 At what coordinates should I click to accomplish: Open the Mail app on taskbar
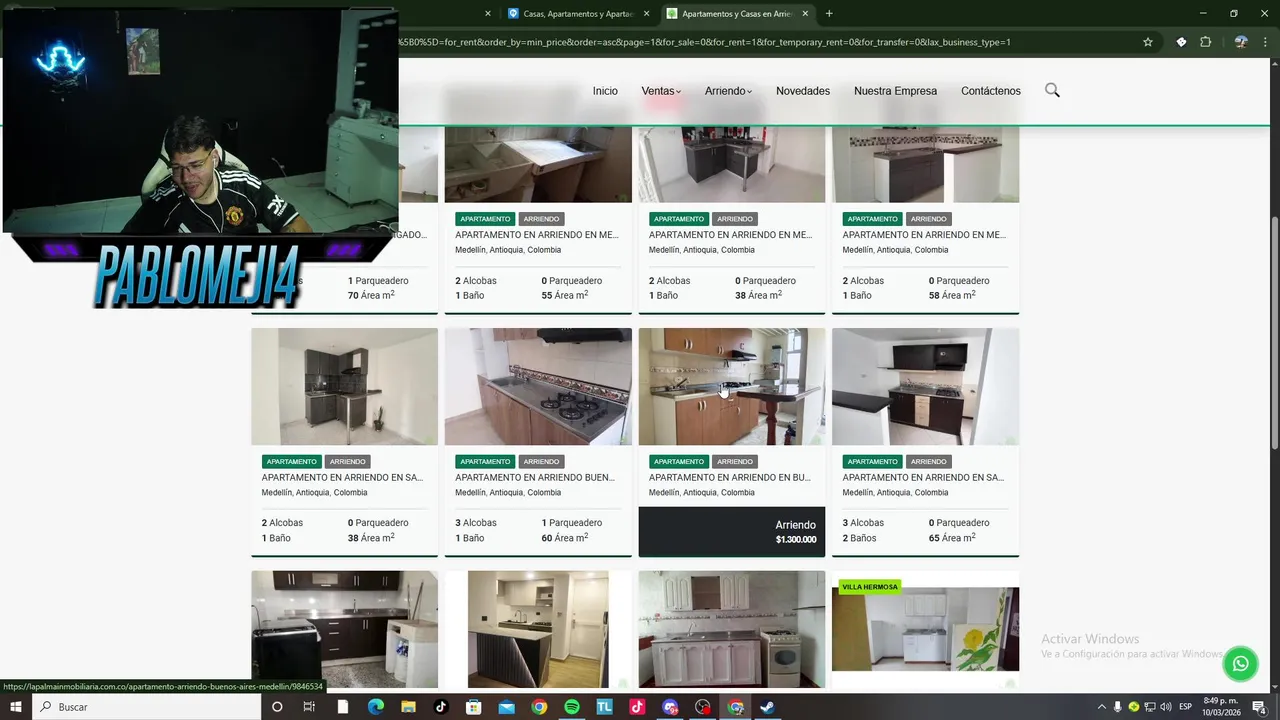click(x=507, y=707)
